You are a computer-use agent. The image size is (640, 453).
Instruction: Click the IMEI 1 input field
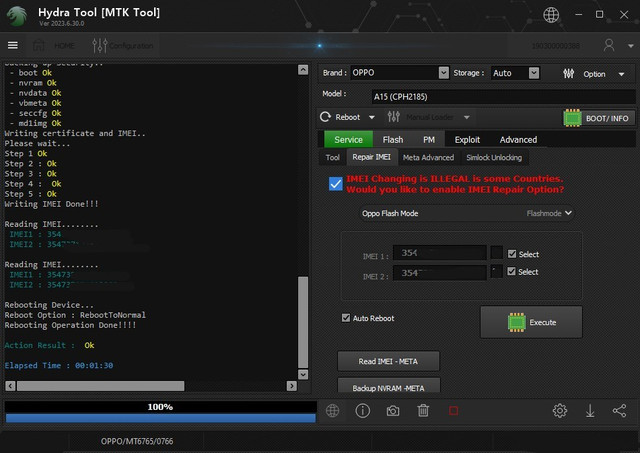[x=440, y=253]
